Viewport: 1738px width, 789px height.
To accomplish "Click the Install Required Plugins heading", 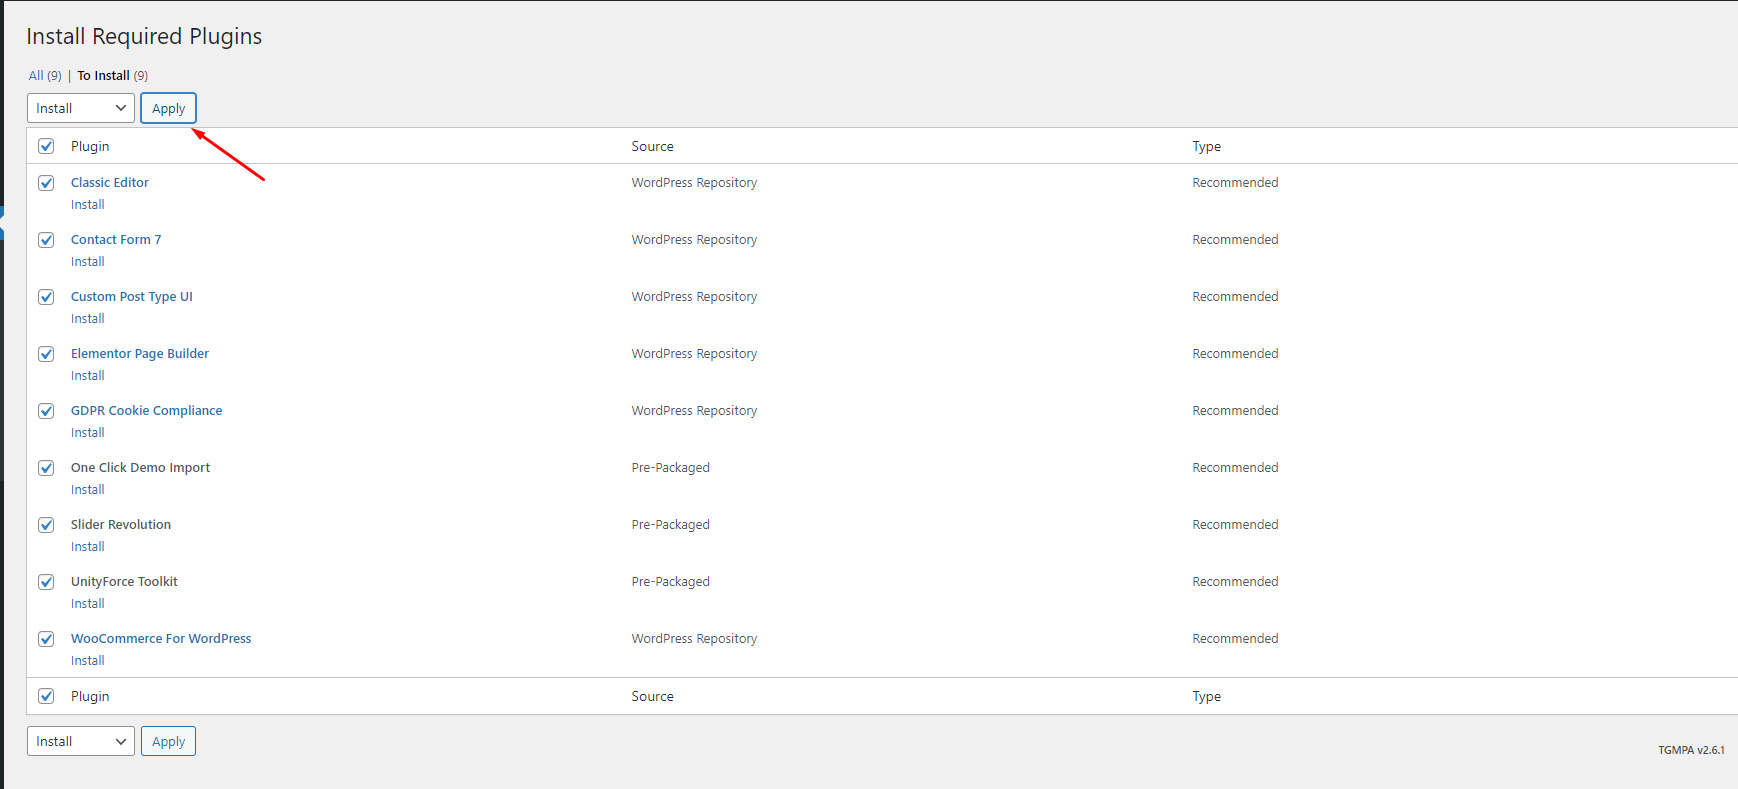I will [x=144, y=36].
